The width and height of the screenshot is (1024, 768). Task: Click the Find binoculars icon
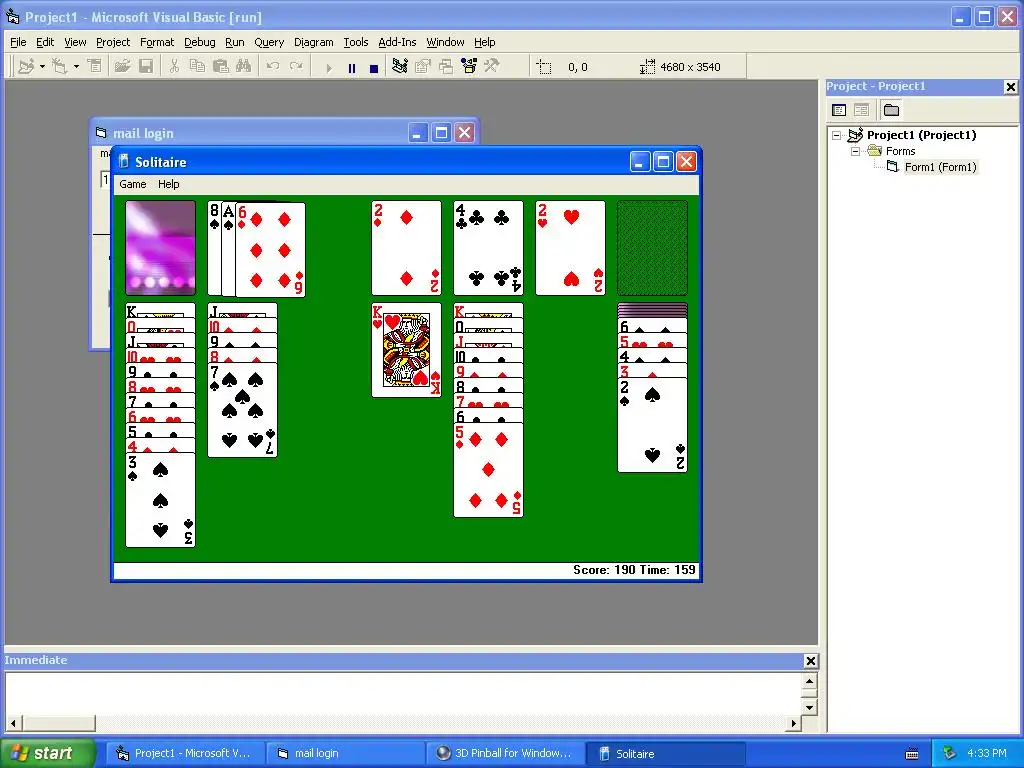pos(244,66)
